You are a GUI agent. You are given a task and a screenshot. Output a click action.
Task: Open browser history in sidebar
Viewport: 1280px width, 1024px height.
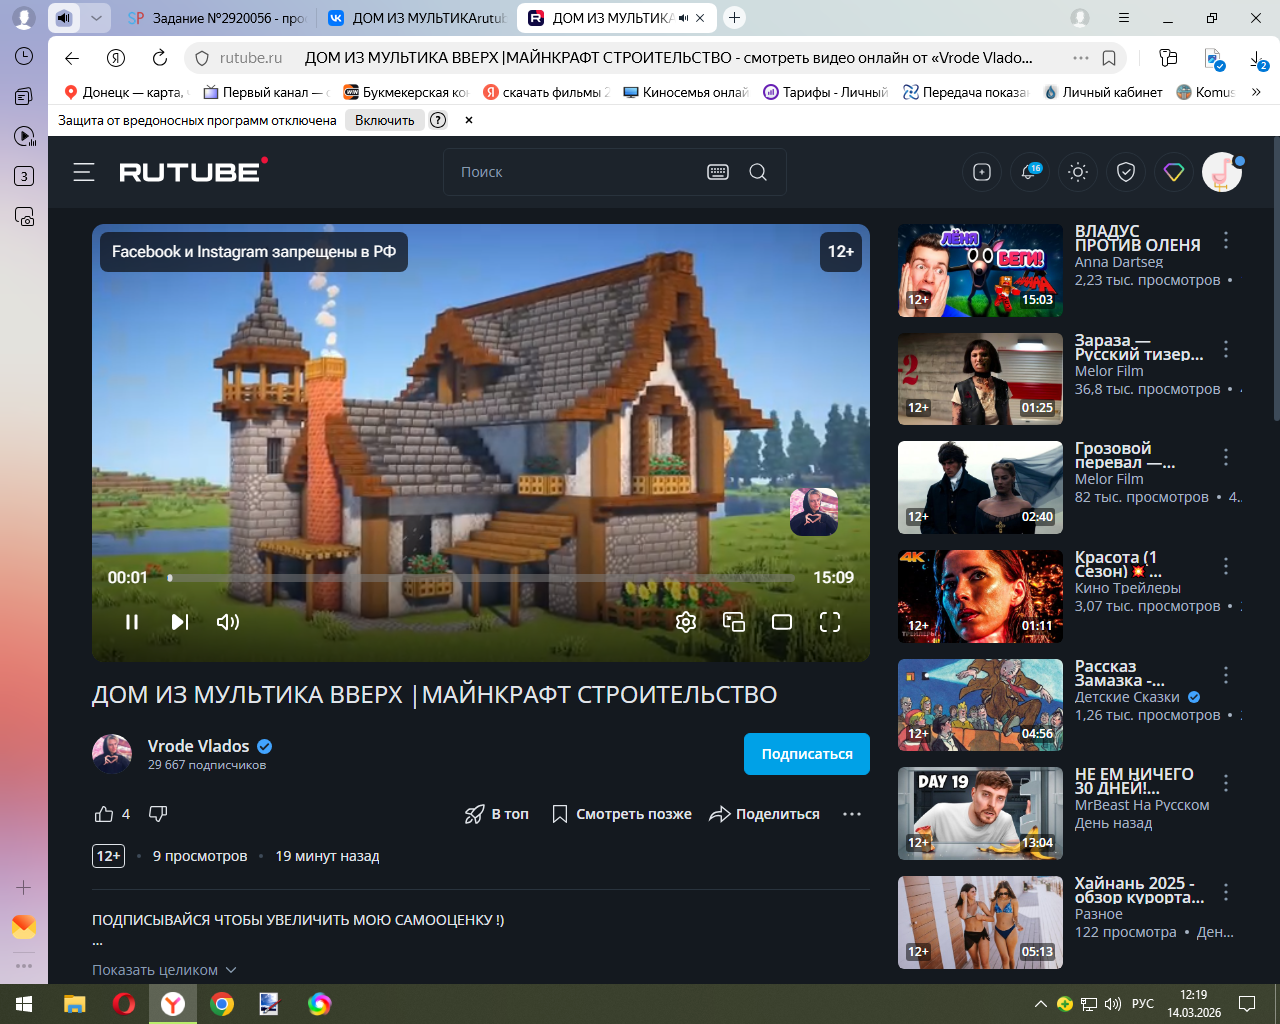coord(24,56)
